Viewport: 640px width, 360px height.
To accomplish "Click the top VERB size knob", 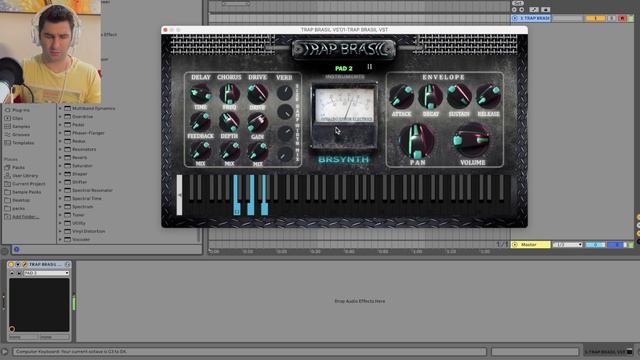I will coord(284,93).
